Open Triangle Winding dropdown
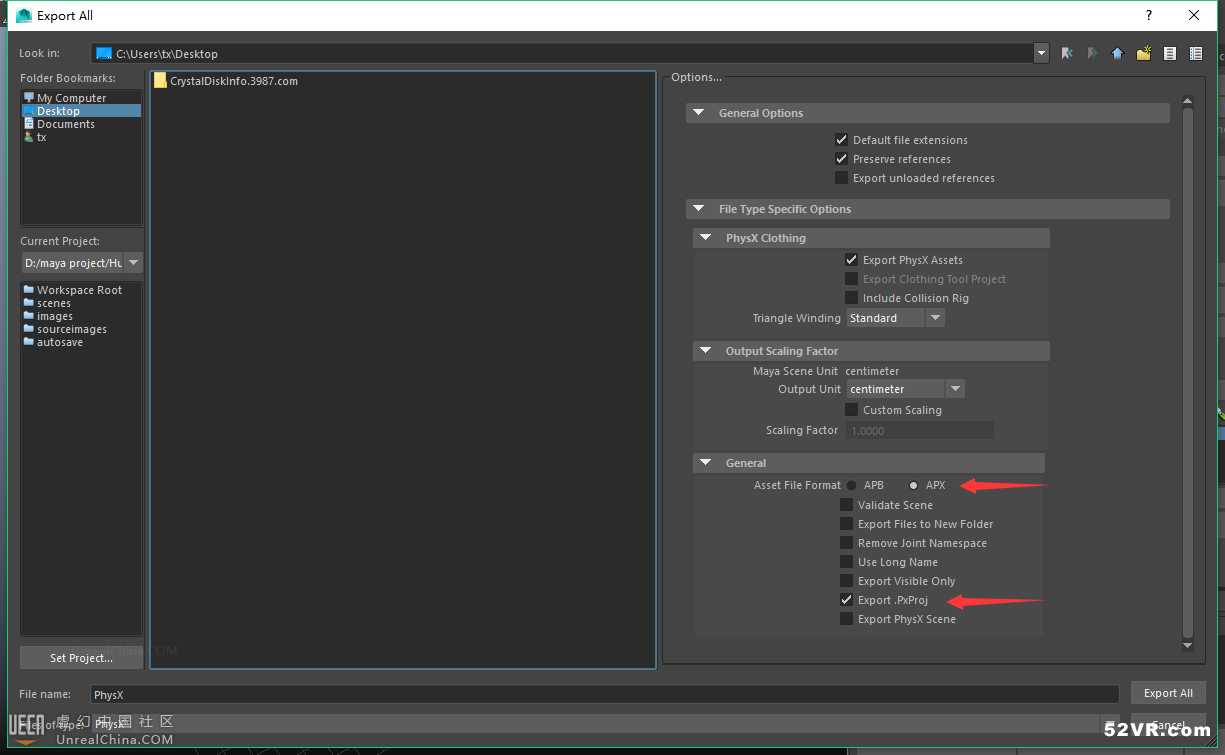Screen dimensions: 1225x755 pos(895,318)
